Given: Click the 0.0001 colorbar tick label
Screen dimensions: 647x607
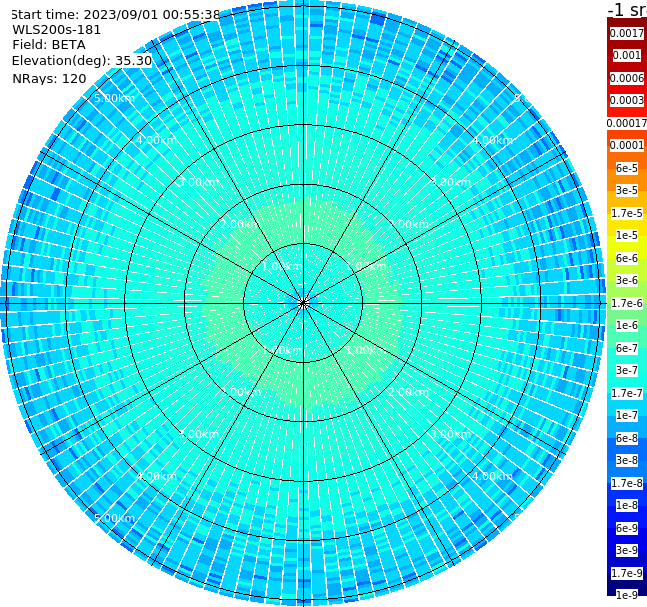Looking at the screenshot, I should 627,145.
